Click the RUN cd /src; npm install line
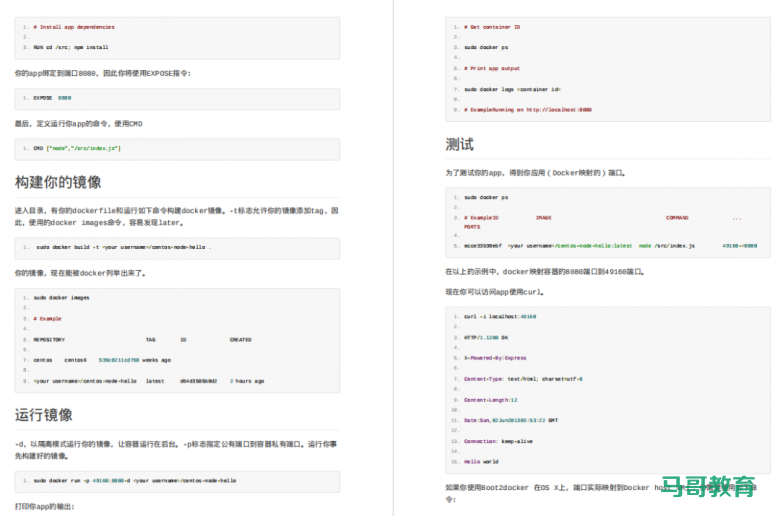This screenshot has height=516, width=780. [70, 47]
